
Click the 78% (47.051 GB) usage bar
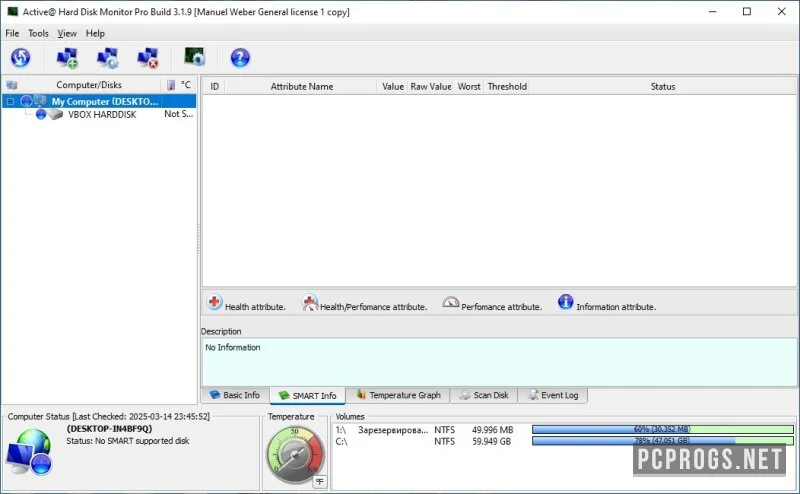coord(662,440)
